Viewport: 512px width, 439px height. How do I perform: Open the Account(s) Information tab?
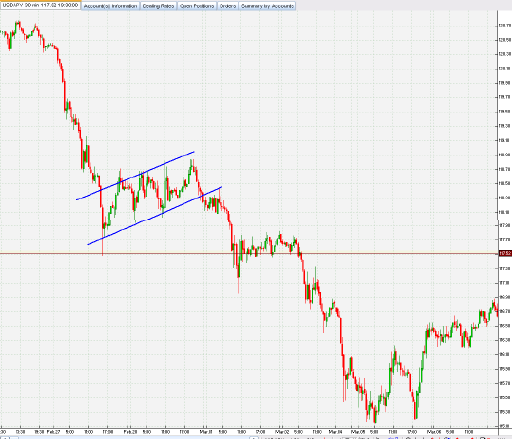[110, 6]
